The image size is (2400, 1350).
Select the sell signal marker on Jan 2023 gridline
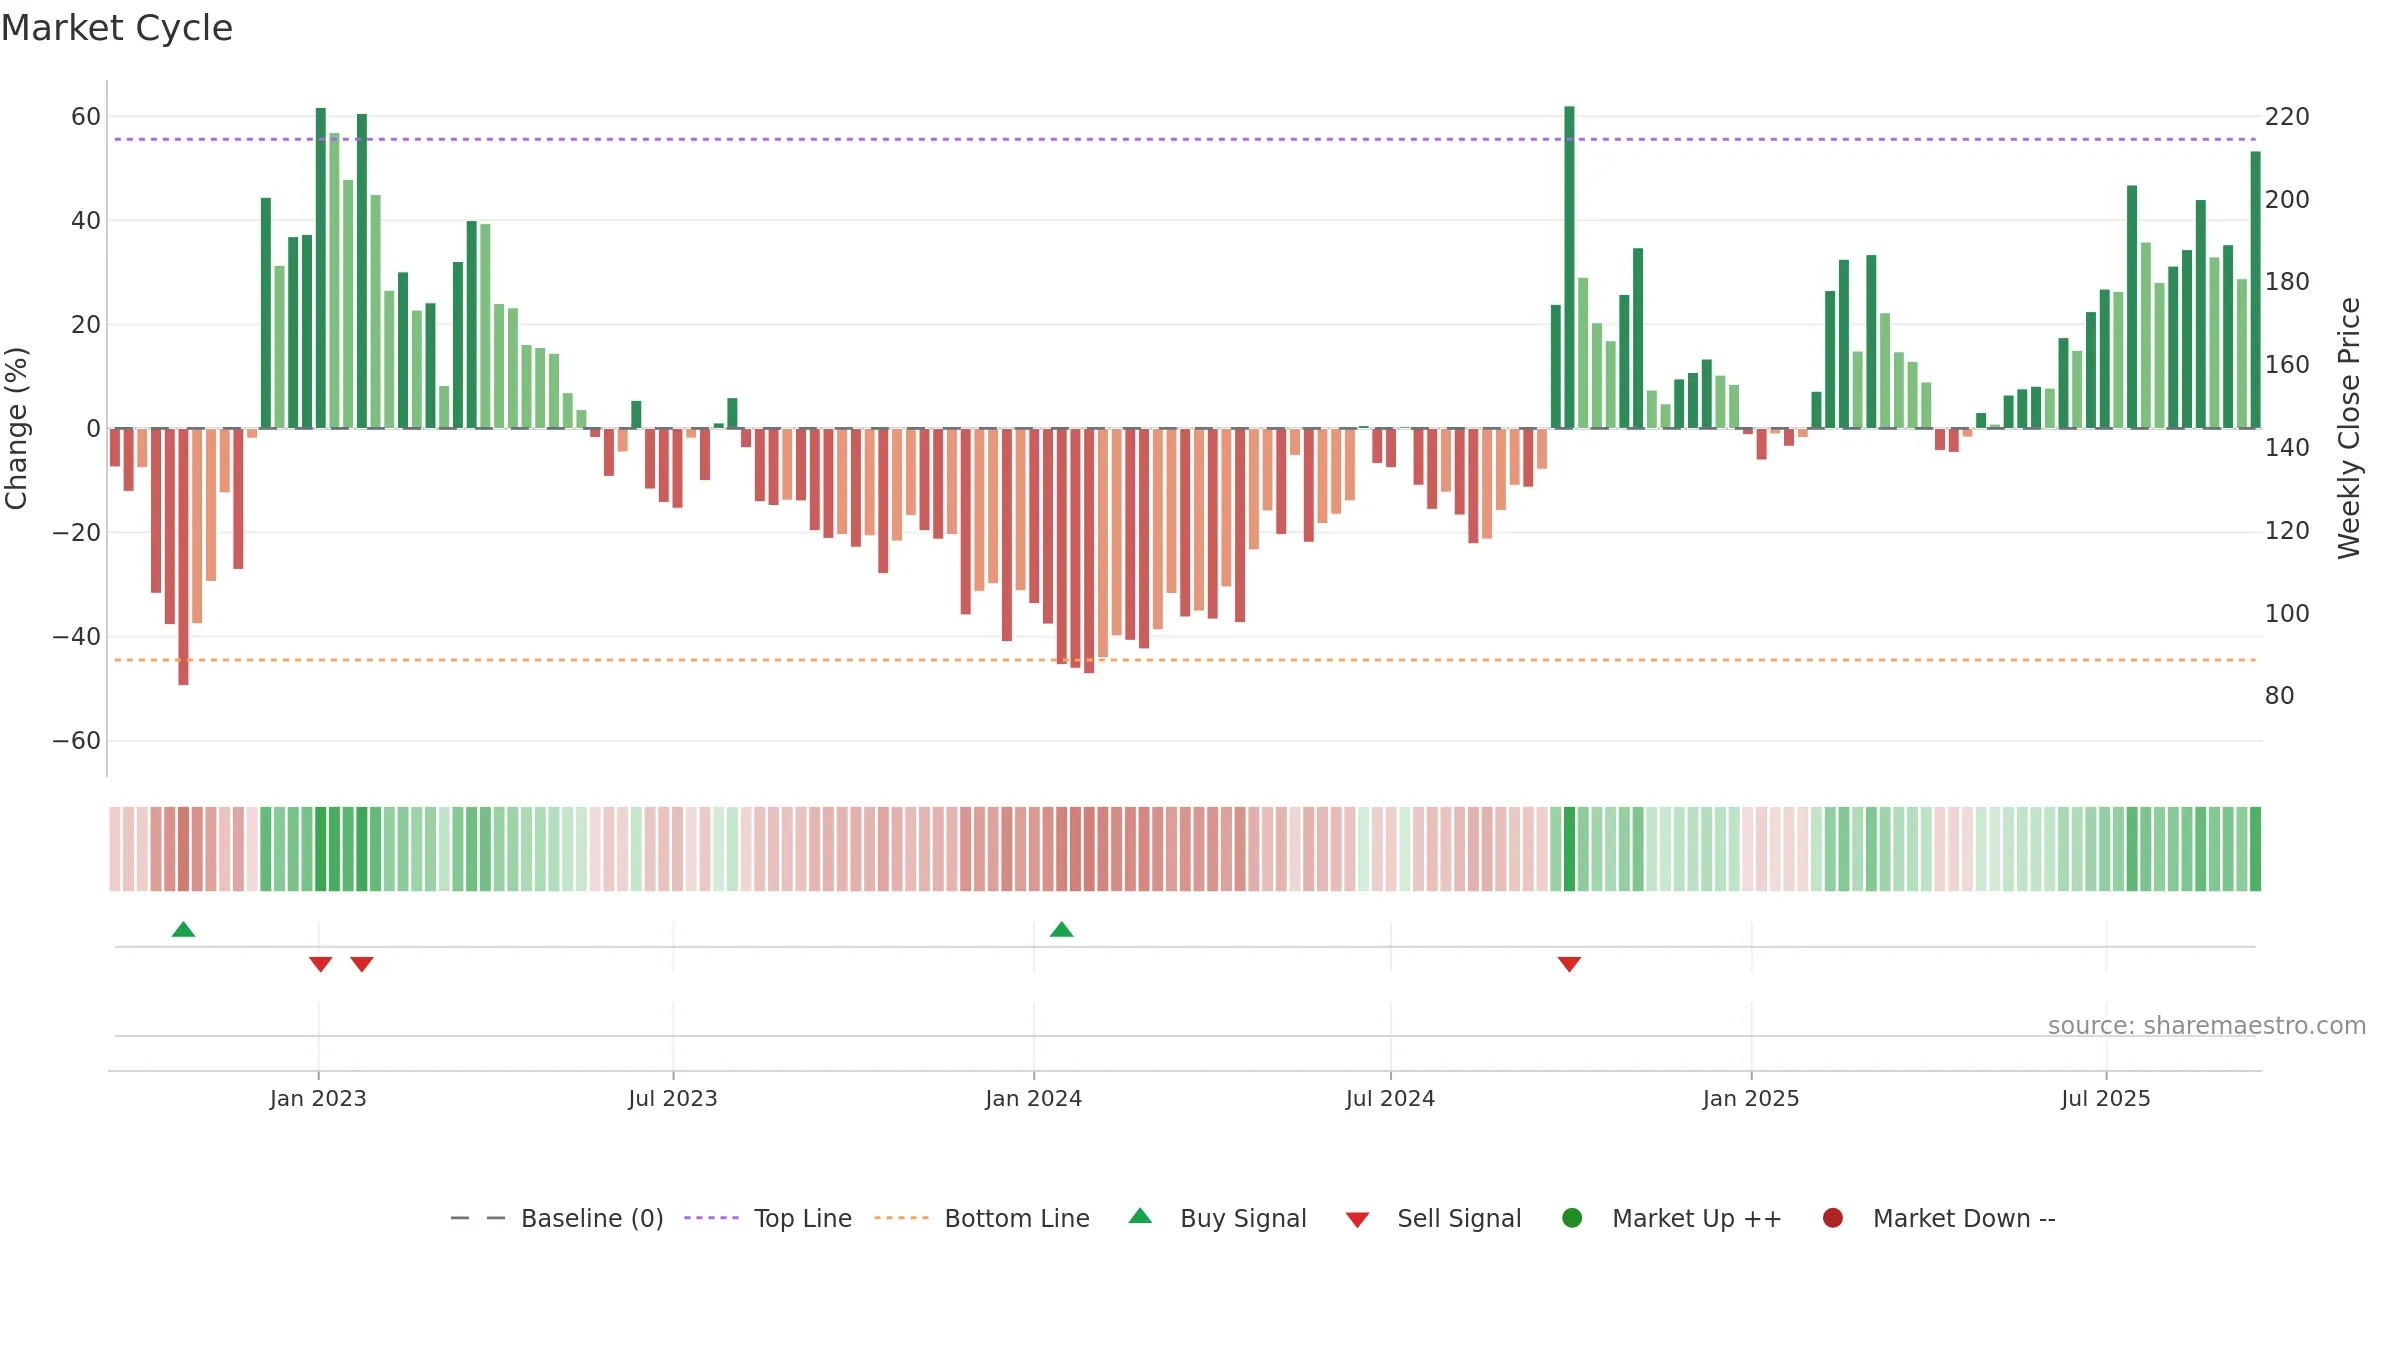[x=320, y=964]
